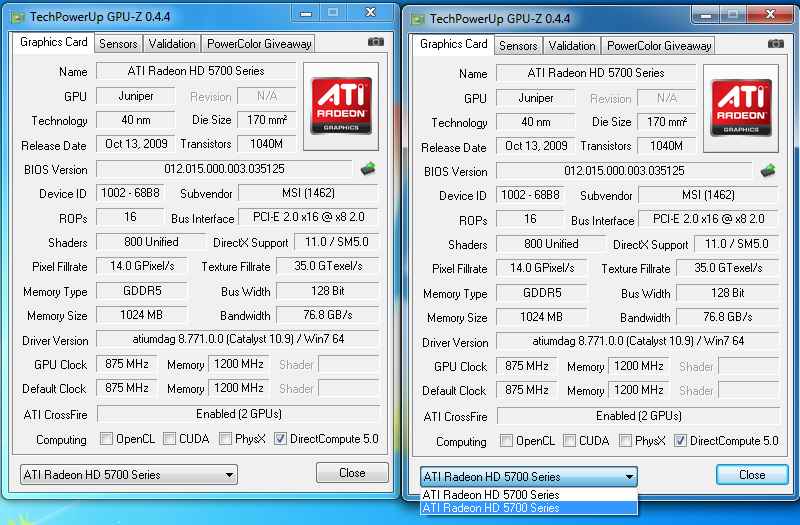Enable the OpenCL checkbox in left window
This screenshot has height=525, width=800.
(106, 439)
